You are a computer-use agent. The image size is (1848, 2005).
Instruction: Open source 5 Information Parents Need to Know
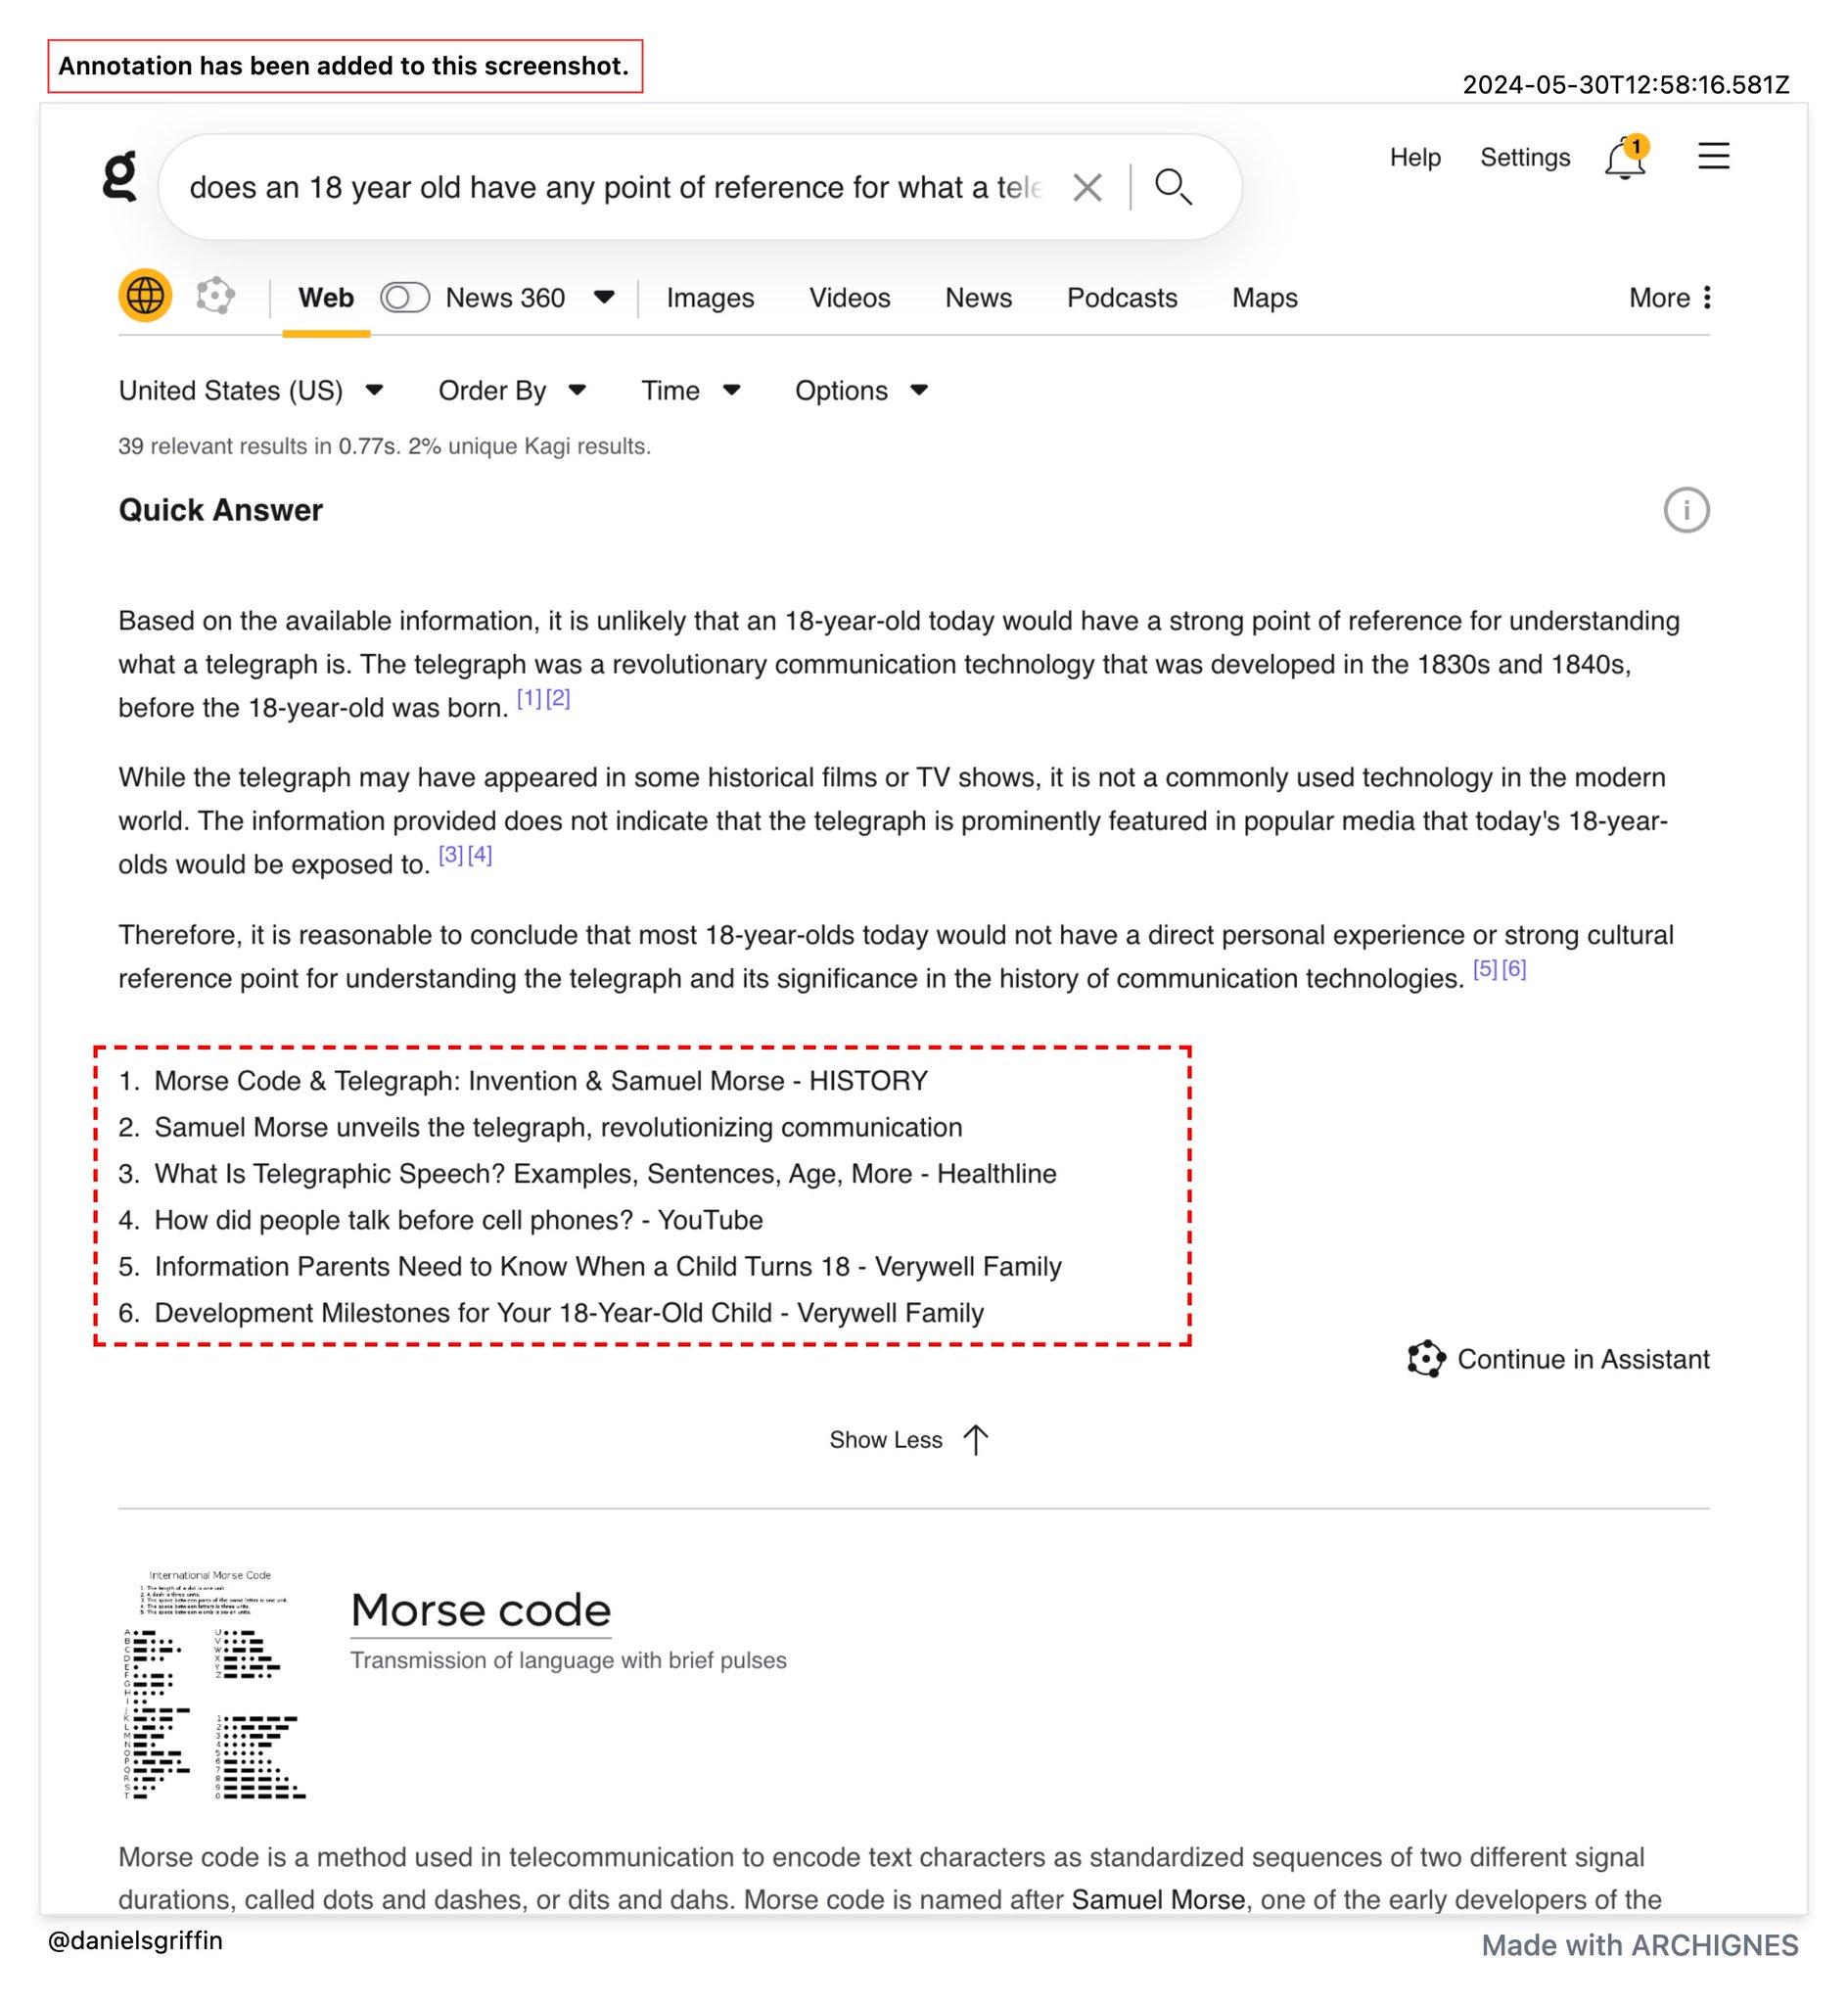(x=608, y=1266)
